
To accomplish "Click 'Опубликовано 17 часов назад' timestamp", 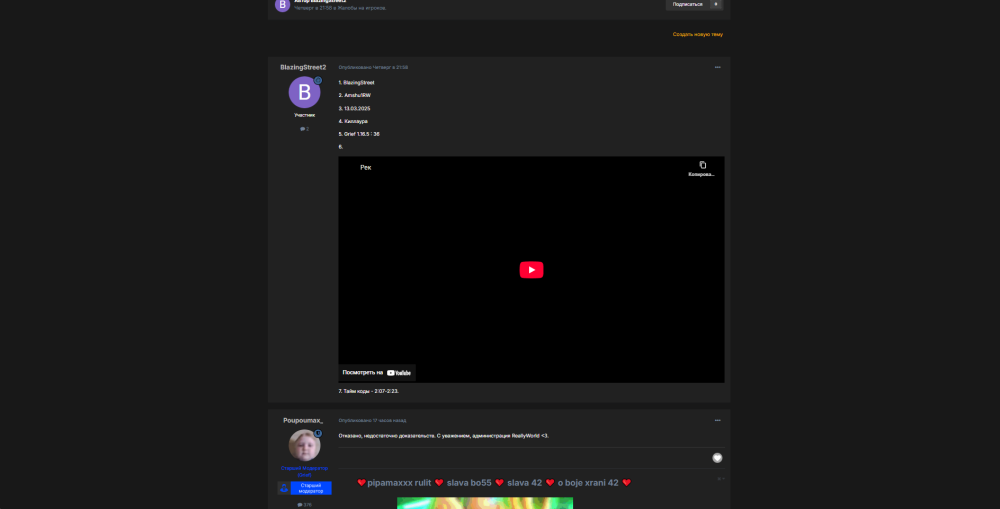I will (x=372, y=420).
